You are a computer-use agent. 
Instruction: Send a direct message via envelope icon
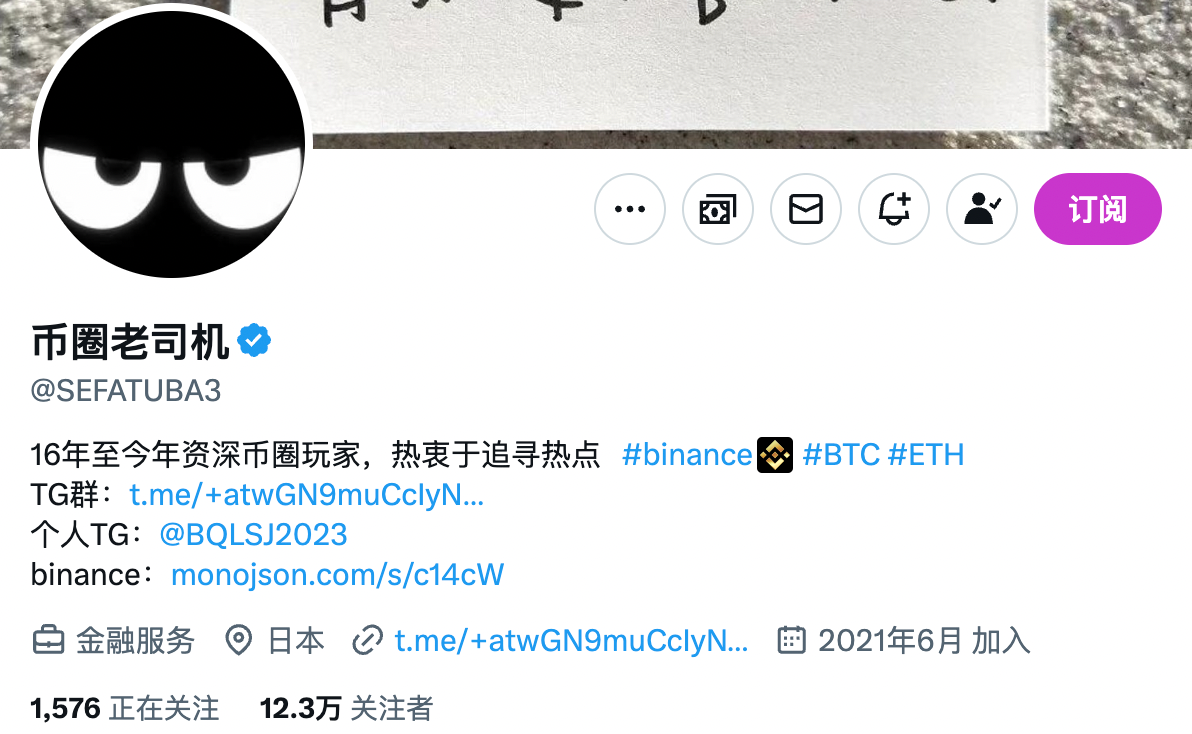(806, 209)
